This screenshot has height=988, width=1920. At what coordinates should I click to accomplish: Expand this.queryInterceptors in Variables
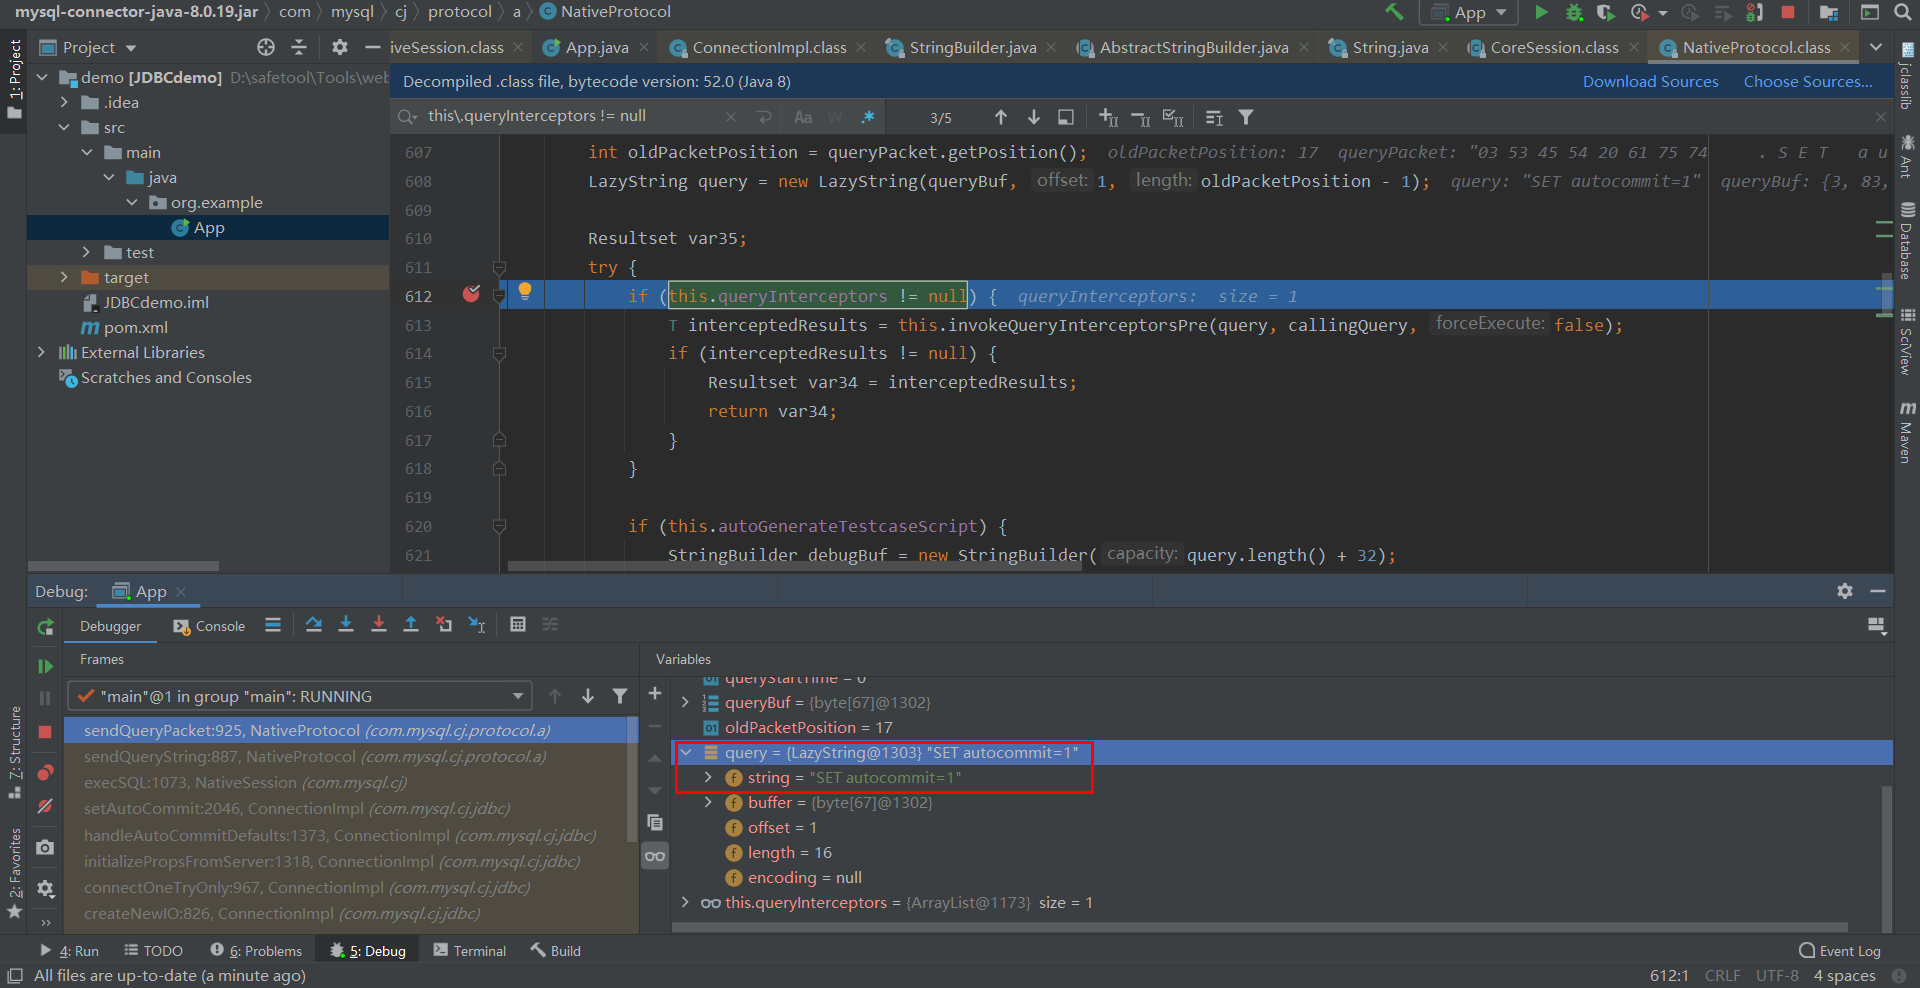click(685, 903)
